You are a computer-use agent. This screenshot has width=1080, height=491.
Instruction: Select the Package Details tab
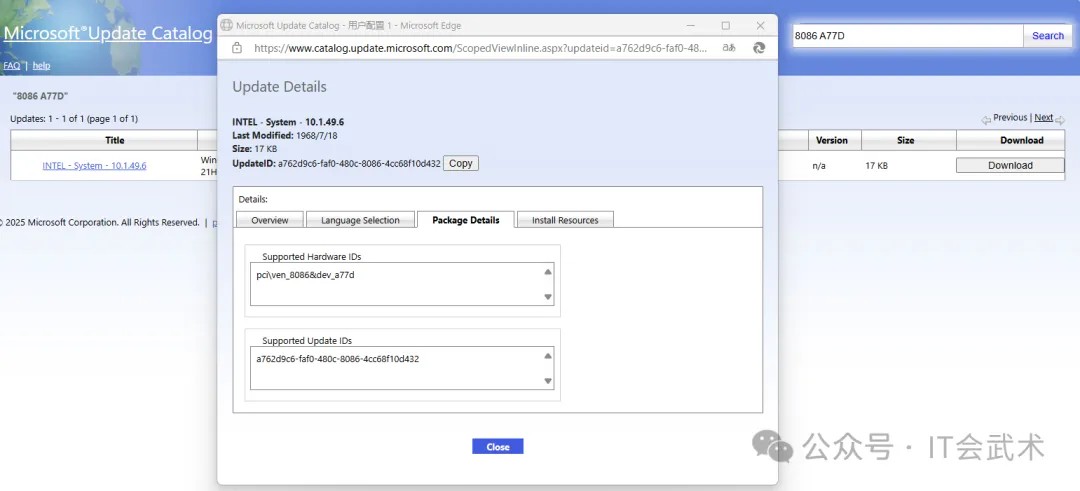[466, 220]
